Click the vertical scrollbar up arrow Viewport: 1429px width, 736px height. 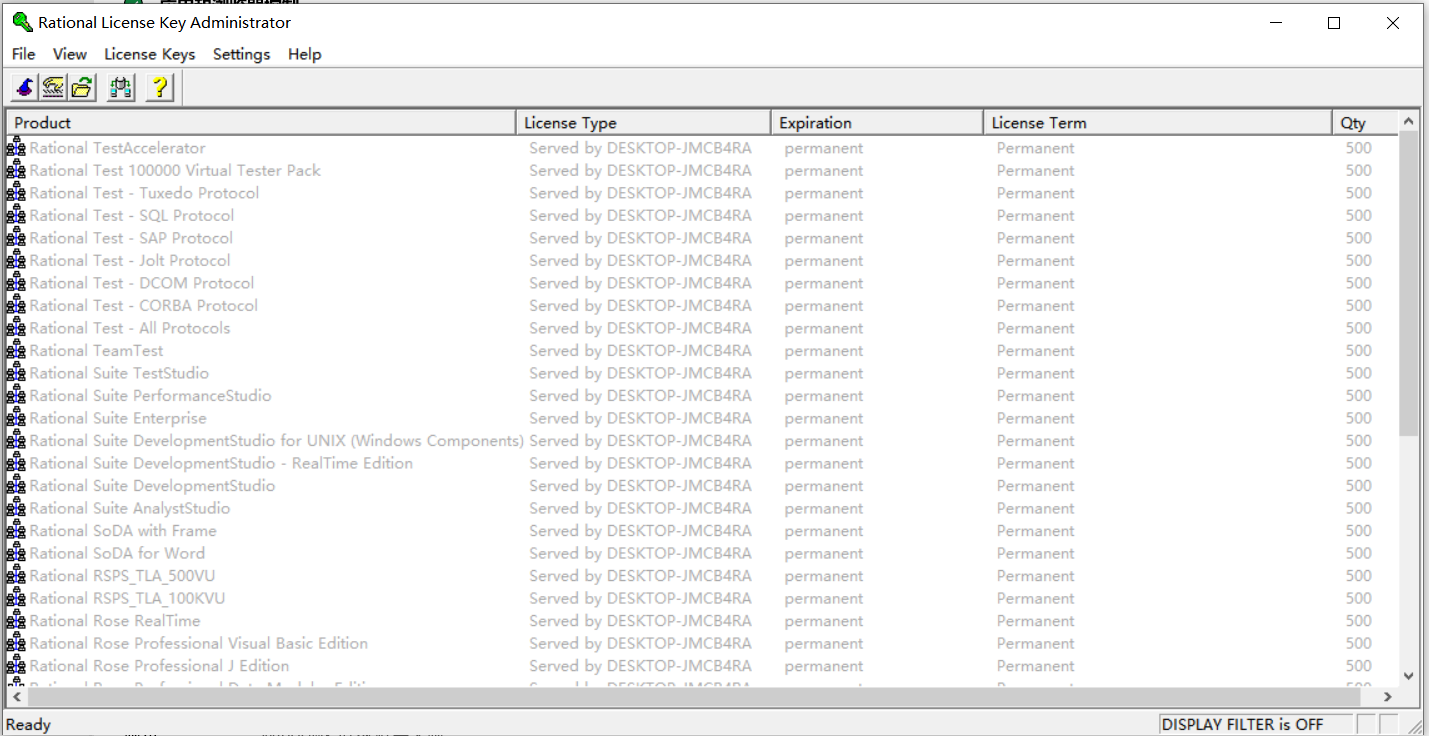[x=1409, y=121]
